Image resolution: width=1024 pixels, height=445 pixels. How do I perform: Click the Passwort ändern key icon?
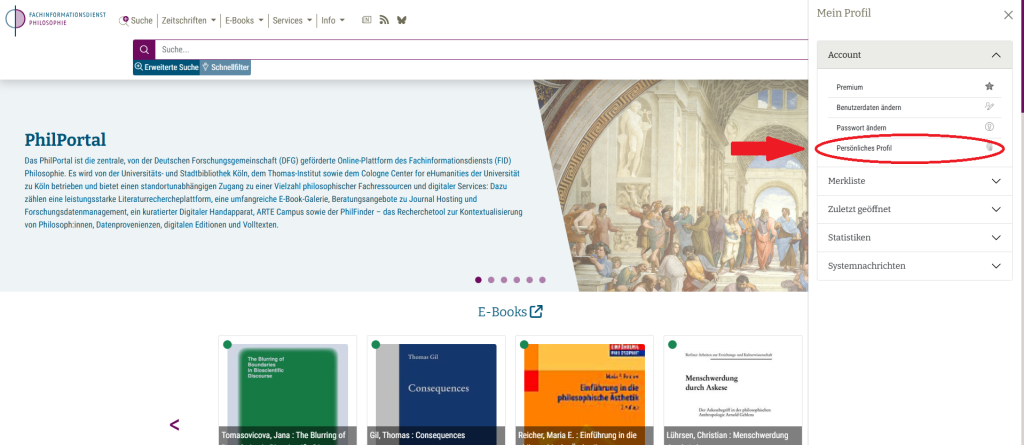tap(989, 127)
